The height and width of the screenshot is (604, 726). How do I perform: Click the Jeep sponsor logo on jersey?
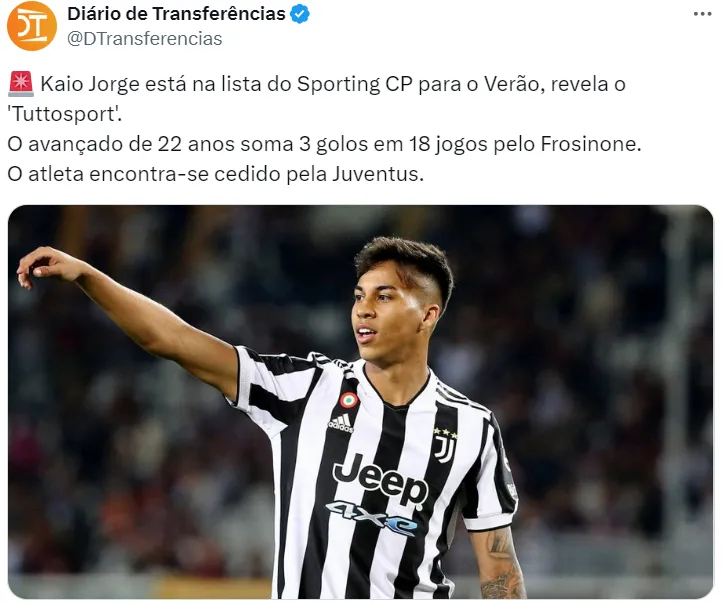(x=380, y=479)
